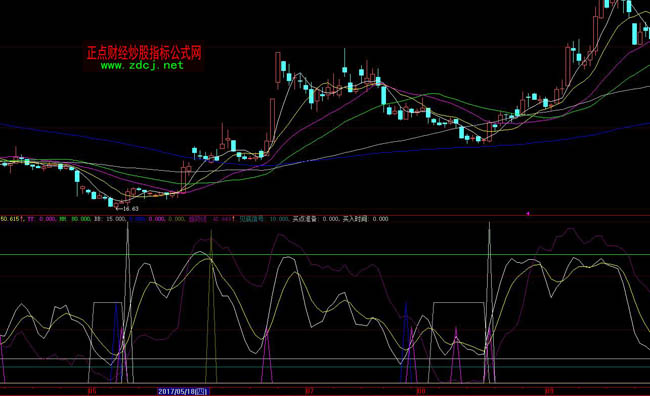Click the red up-arrow beside 50.615
The width and height of the screenshot is (650, 396).
coord(22,219)
